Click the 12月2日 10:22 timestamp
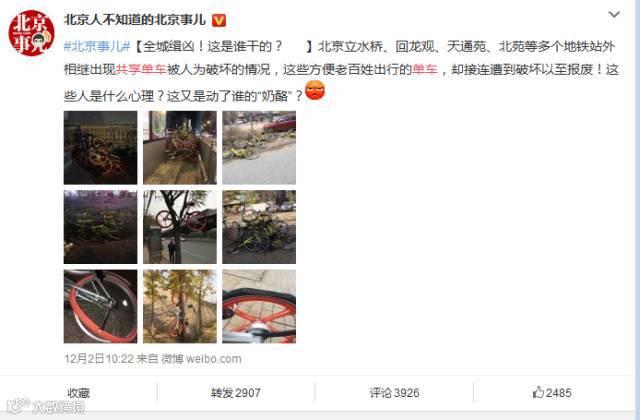 click(x=99, y=359)
